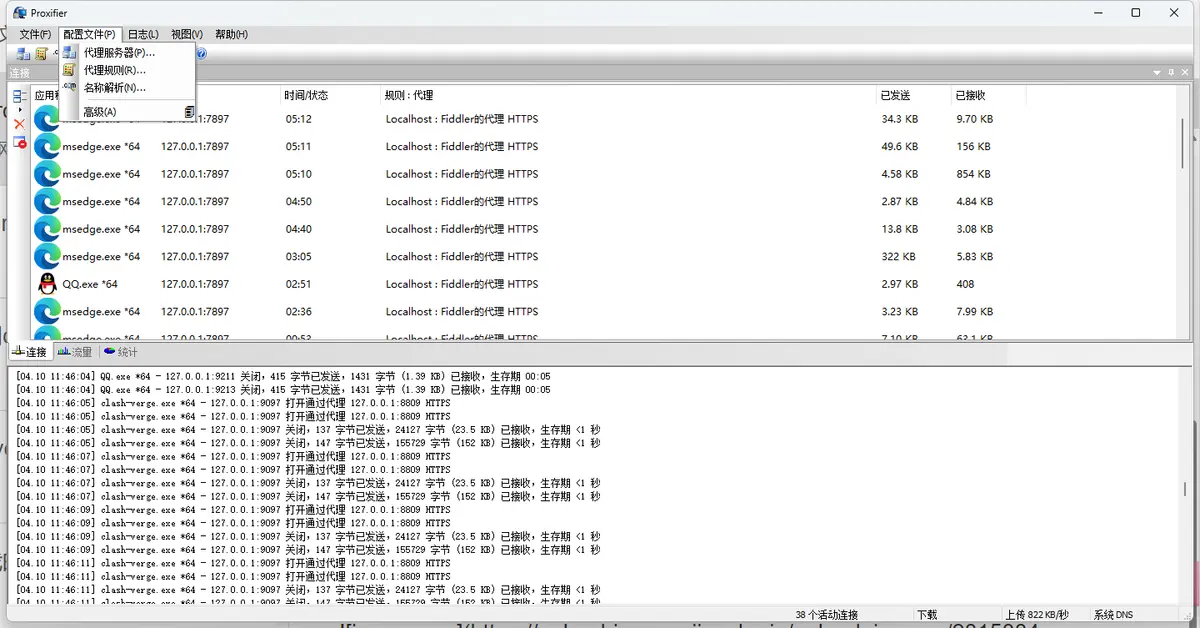1200x628 pixels.
Task: Click the log pane vertical scrollbar
Action: click(x=1185, y=487)
